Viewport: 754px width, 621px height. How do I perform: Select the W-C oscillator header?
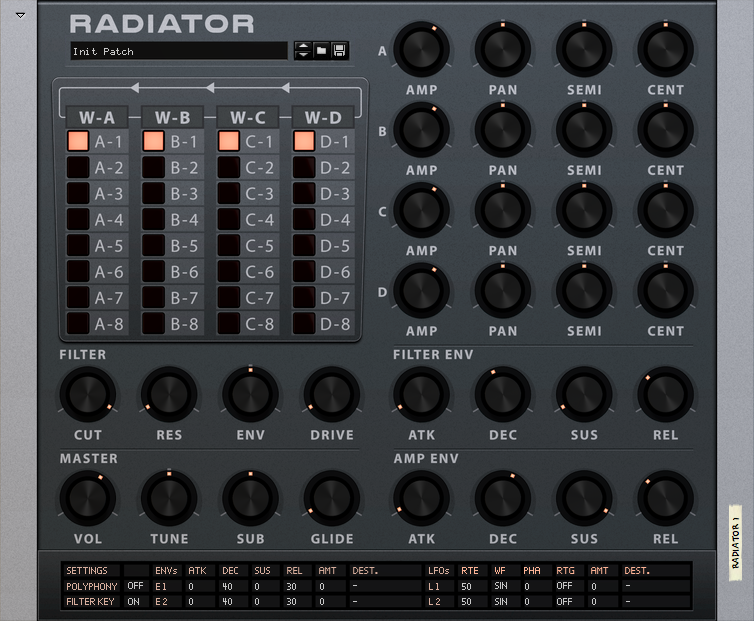(x=248, y=117)
